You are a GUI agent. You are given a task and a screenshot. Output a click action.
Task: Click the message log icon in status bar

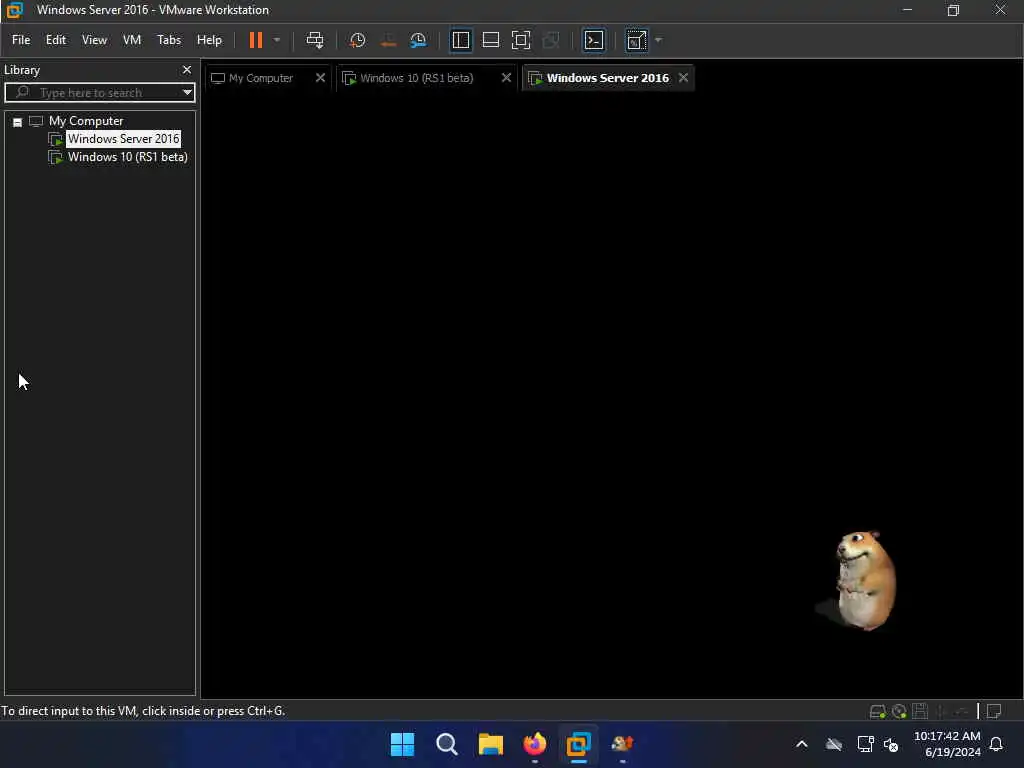click(995, 711)
